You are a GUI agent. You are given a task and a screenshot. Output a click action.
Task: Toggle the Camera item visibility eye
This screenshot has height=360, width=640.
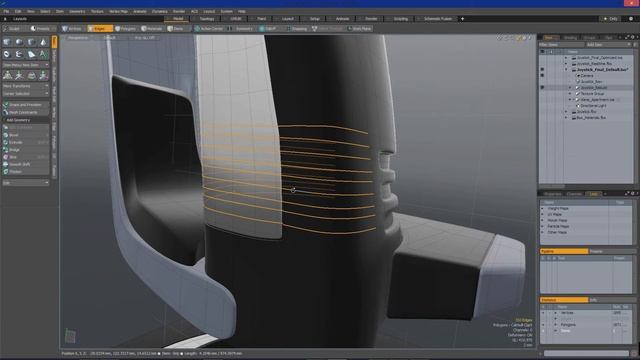pos(542,76)
